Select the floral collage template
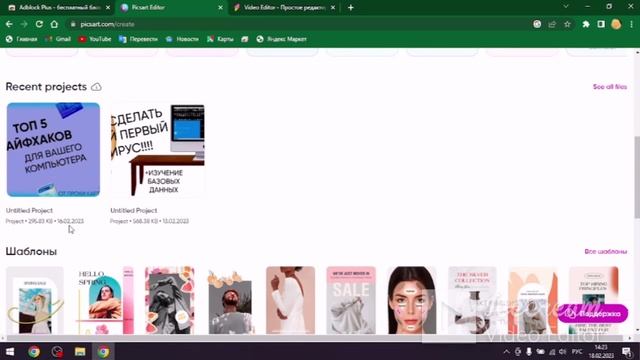This screenshot has width=640, height=360. [170, 300]
